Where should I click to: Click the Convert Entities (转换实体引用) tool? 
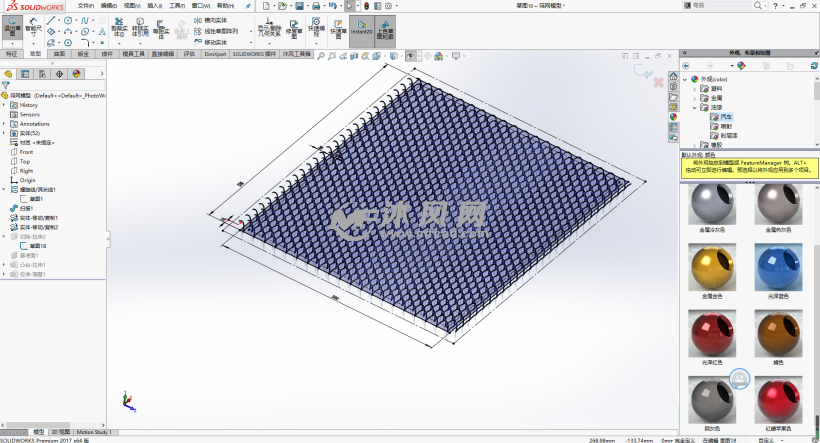point(140,28)
